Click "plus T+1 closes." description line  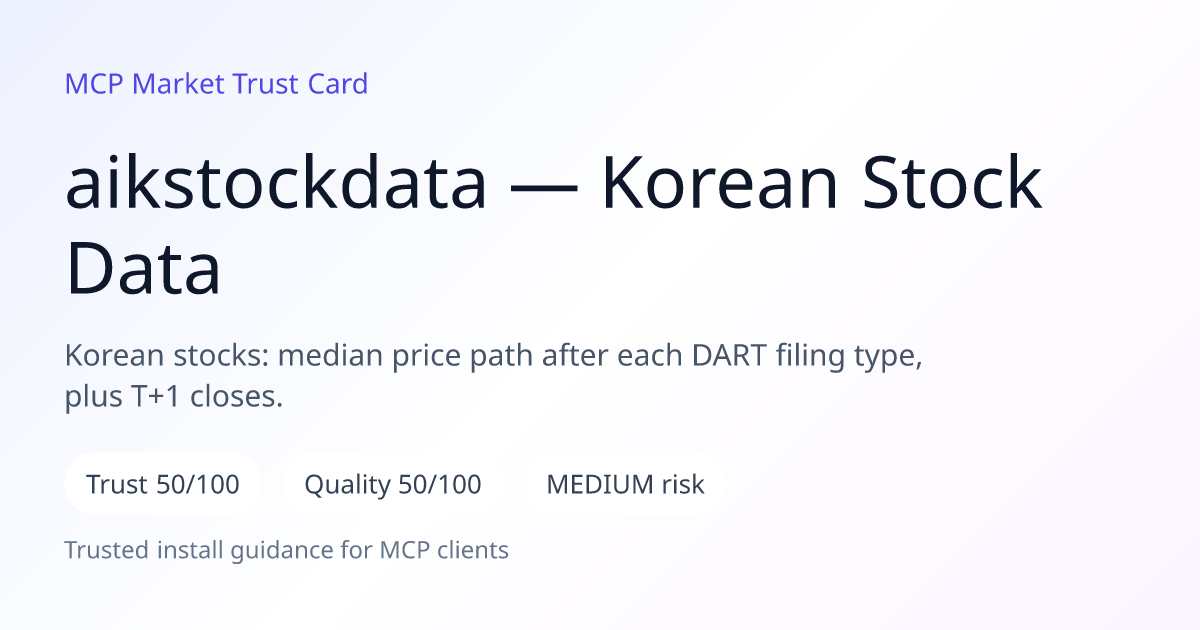174,397
